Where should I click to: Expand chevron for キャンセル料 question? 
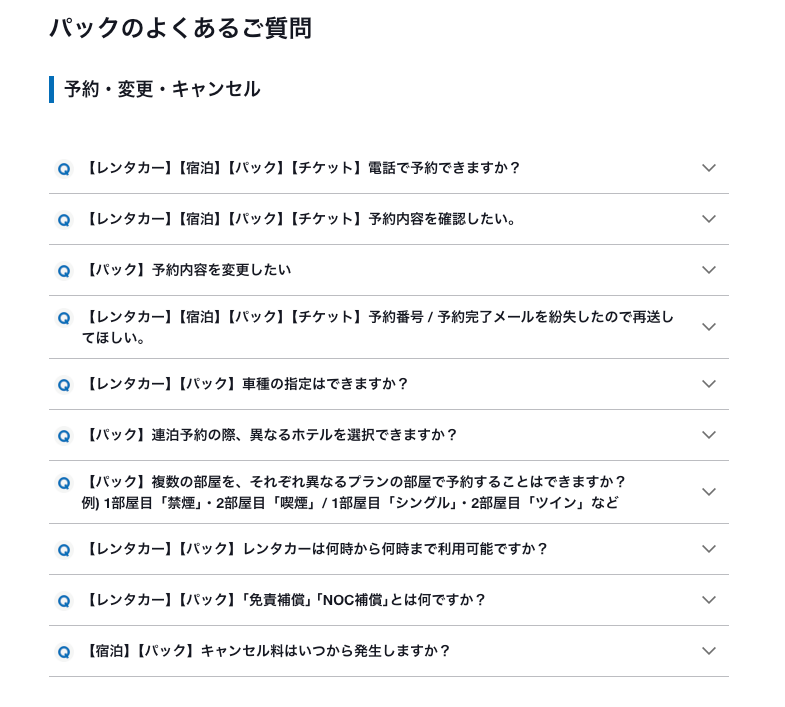708,651
